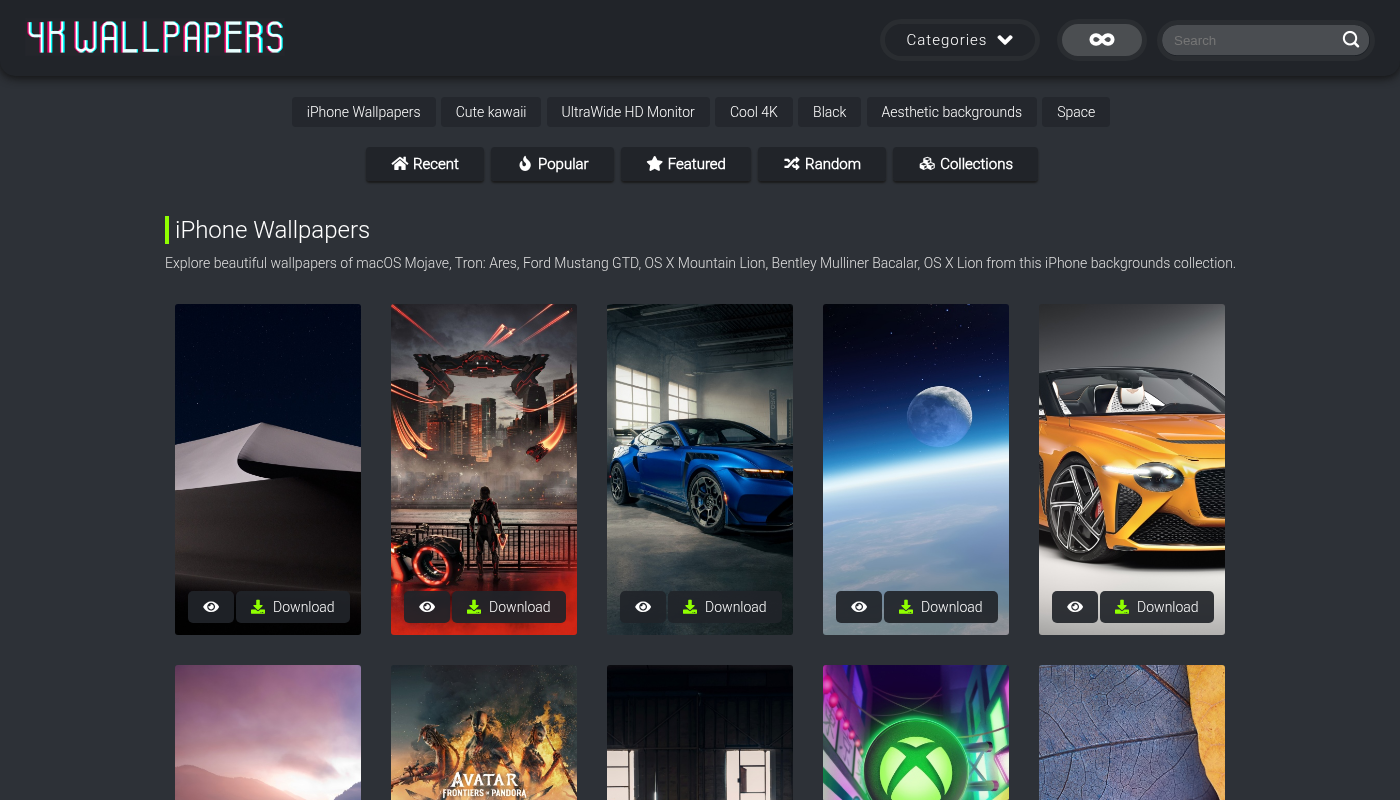The image size is (1400, 800).
Task: Click the 4K Wallpapers site logo
Action: pyautogui.click(x=155, y=38)
